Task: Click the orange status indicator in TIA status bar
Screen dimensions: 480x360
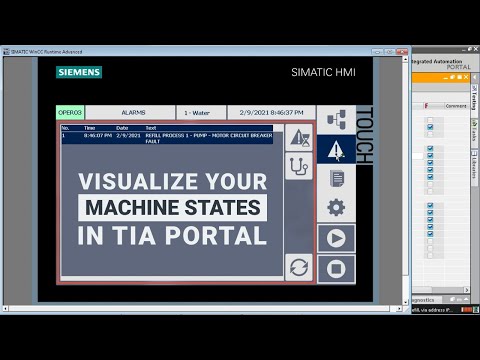Action: coord(467,310)
